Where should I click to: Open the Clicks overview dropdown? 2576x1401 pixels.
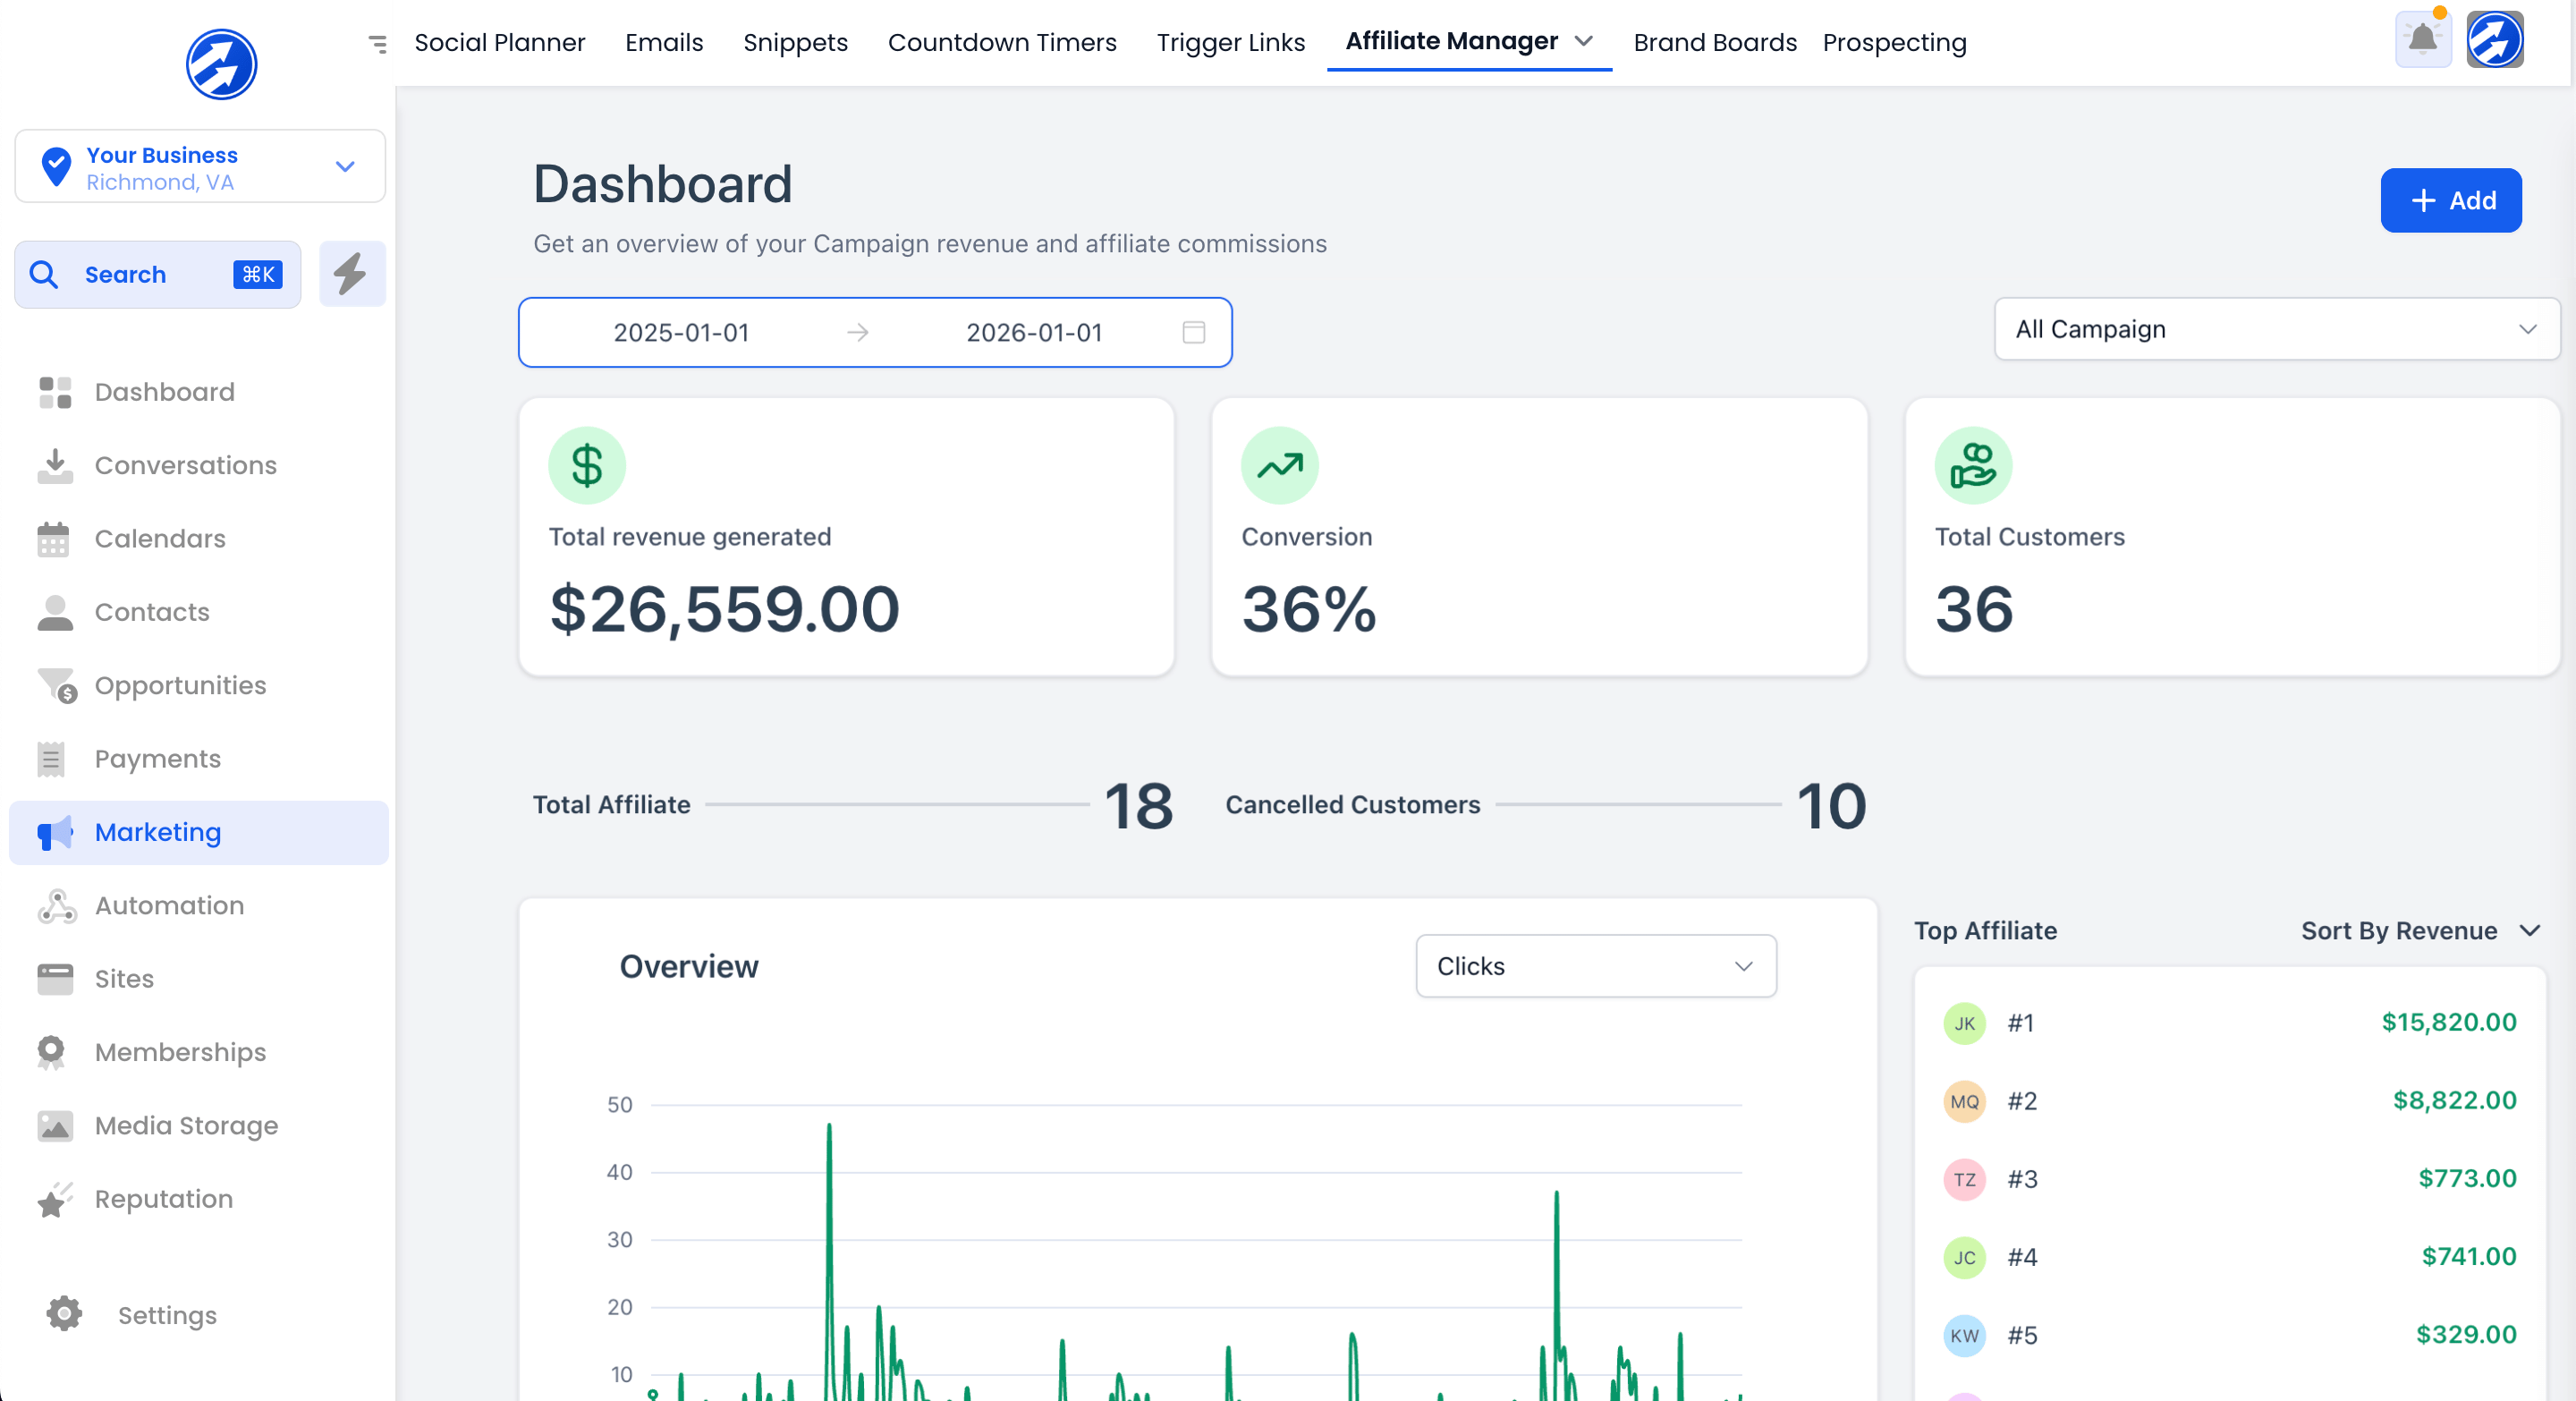pos(1595,966)
